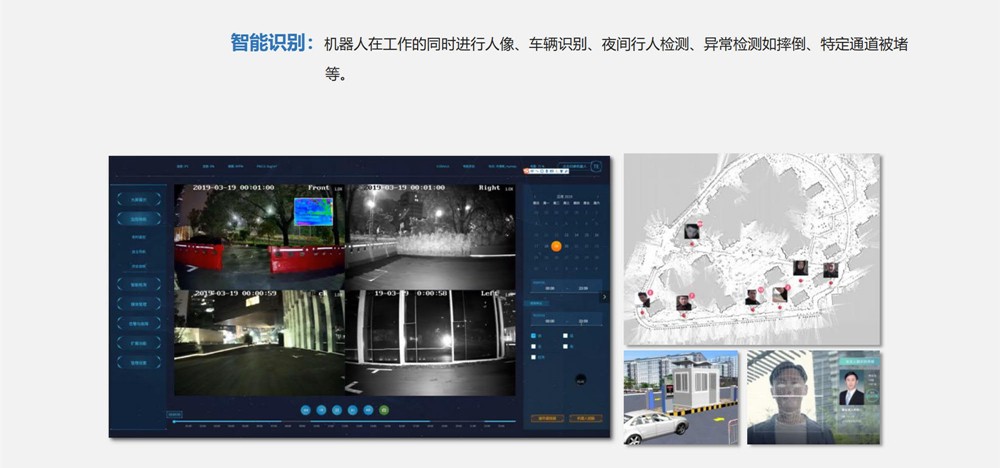
Task: Tick the top-right white checkbox
Action: pyautogui.click(x=566, y=335)
